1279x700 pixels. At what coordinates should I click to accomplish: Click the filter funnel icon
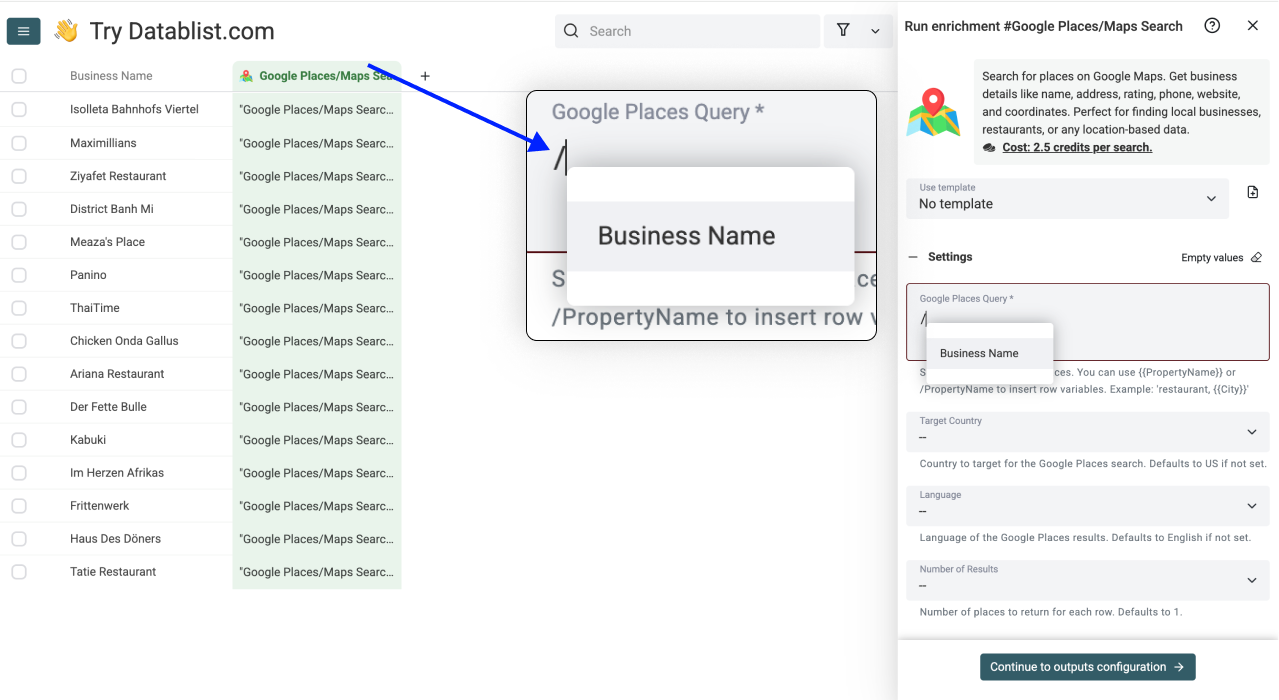coord(843,31)
